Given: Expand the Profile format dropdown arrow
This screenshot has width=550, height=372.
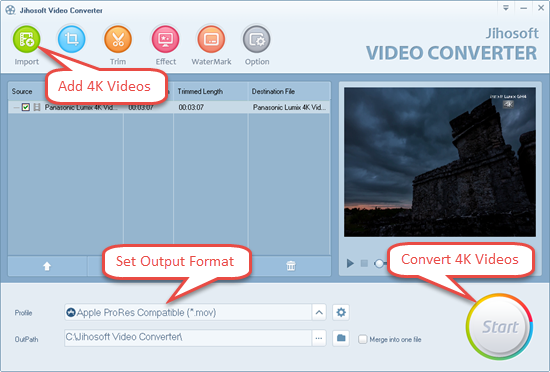Looking at the screenshot, I should click(x=319, y=312).
